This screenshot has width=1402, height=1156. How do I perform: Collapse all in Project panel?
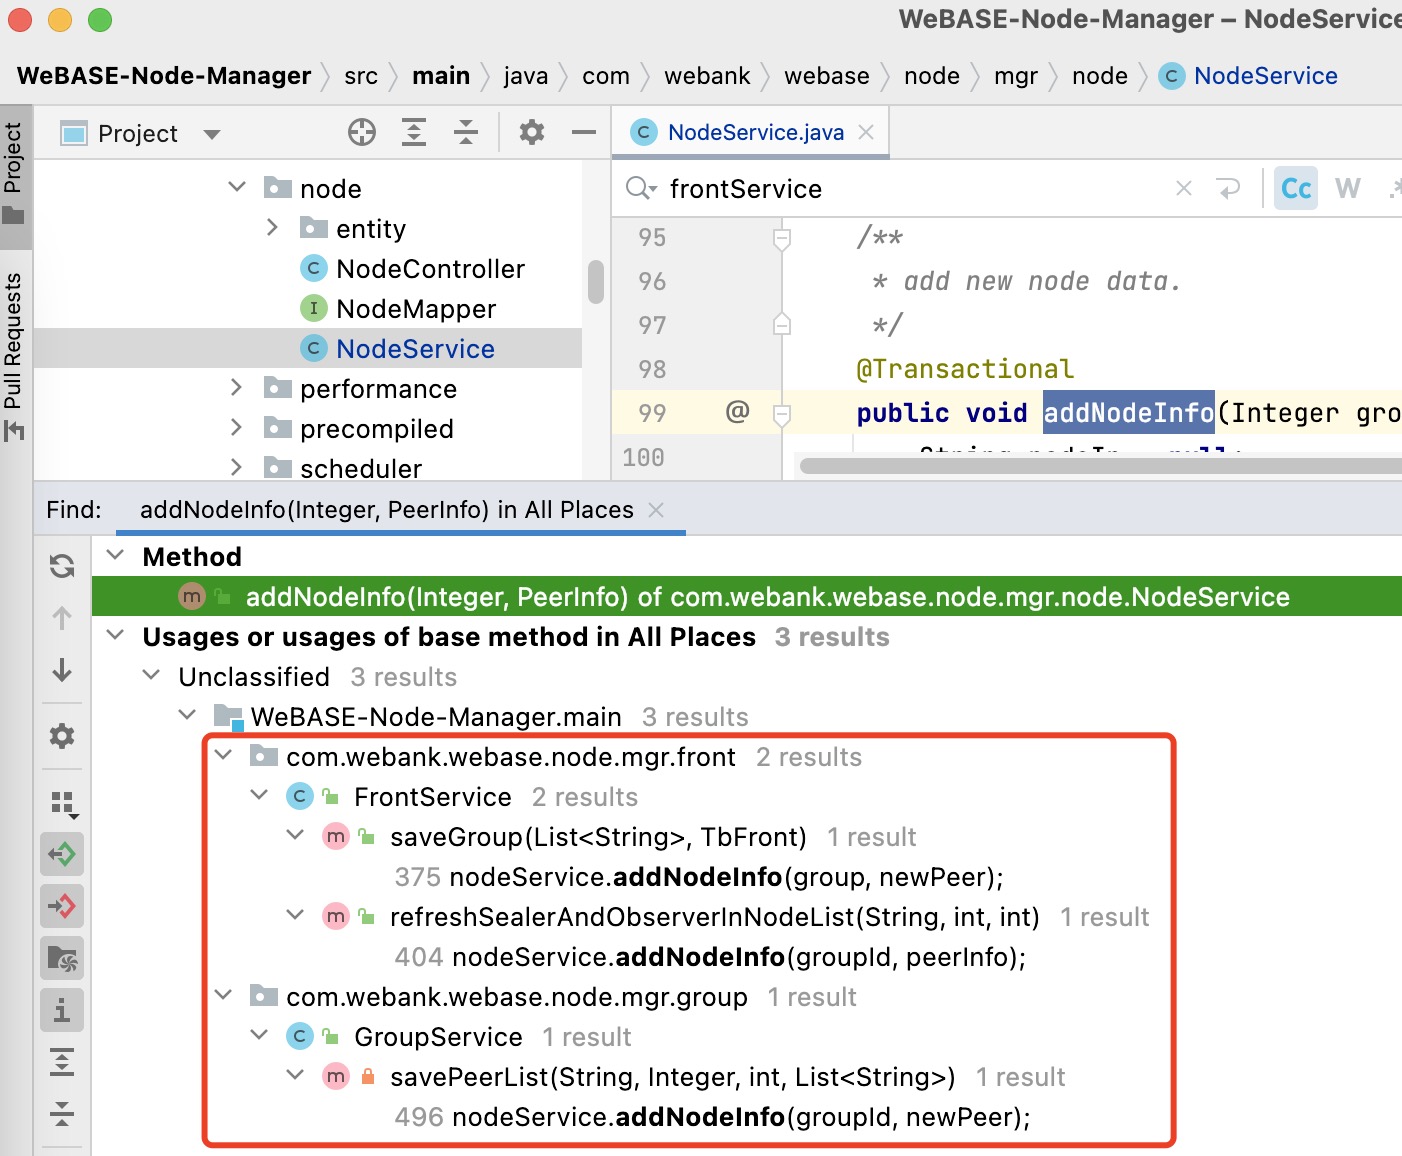[466, 132]
